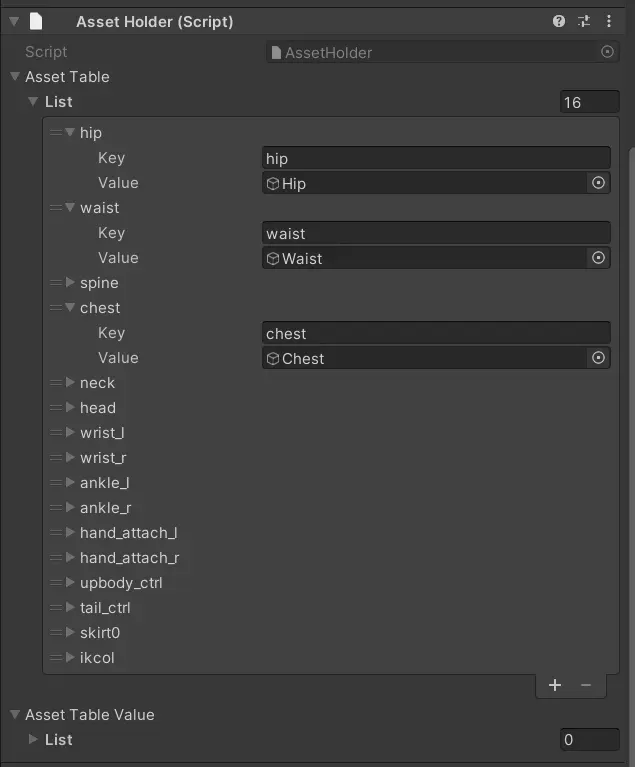Click the Asset Table list size field showing 16
Image resolution: width=635 pixels, height=767 pixels.
590,102
